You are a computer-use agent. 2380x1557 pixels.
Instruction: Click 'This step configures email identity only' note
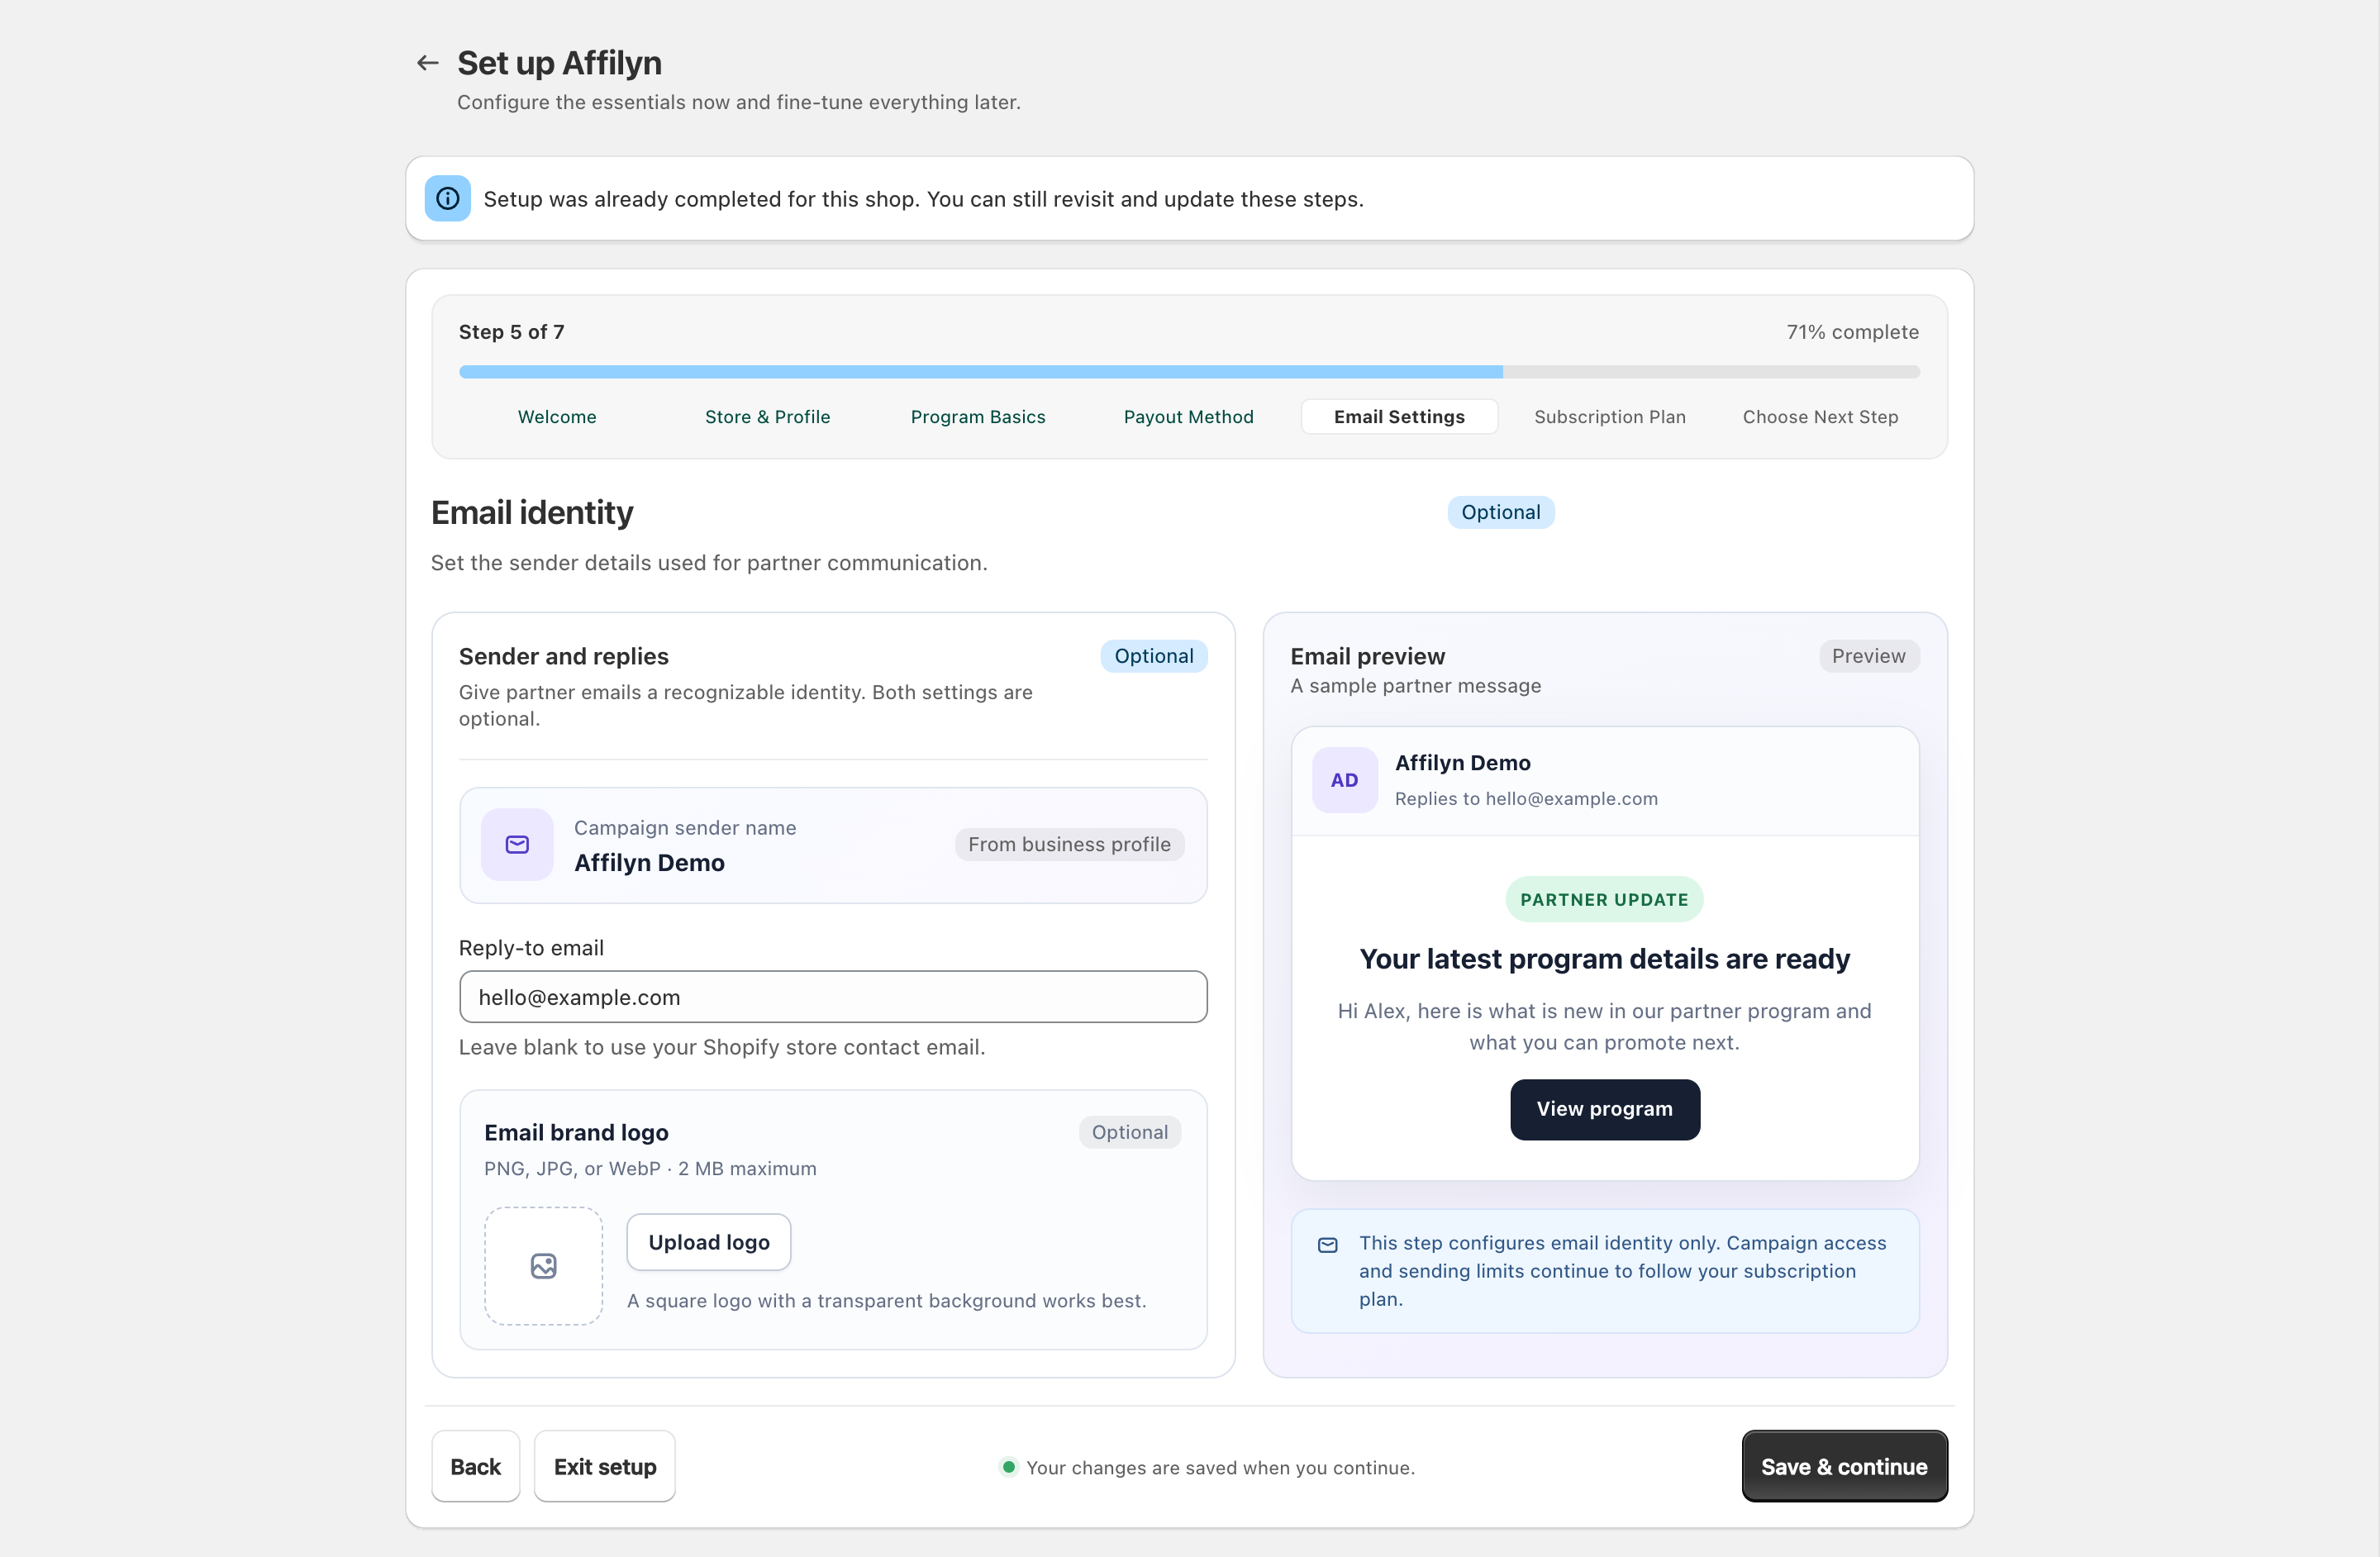click(1622, 1271)
